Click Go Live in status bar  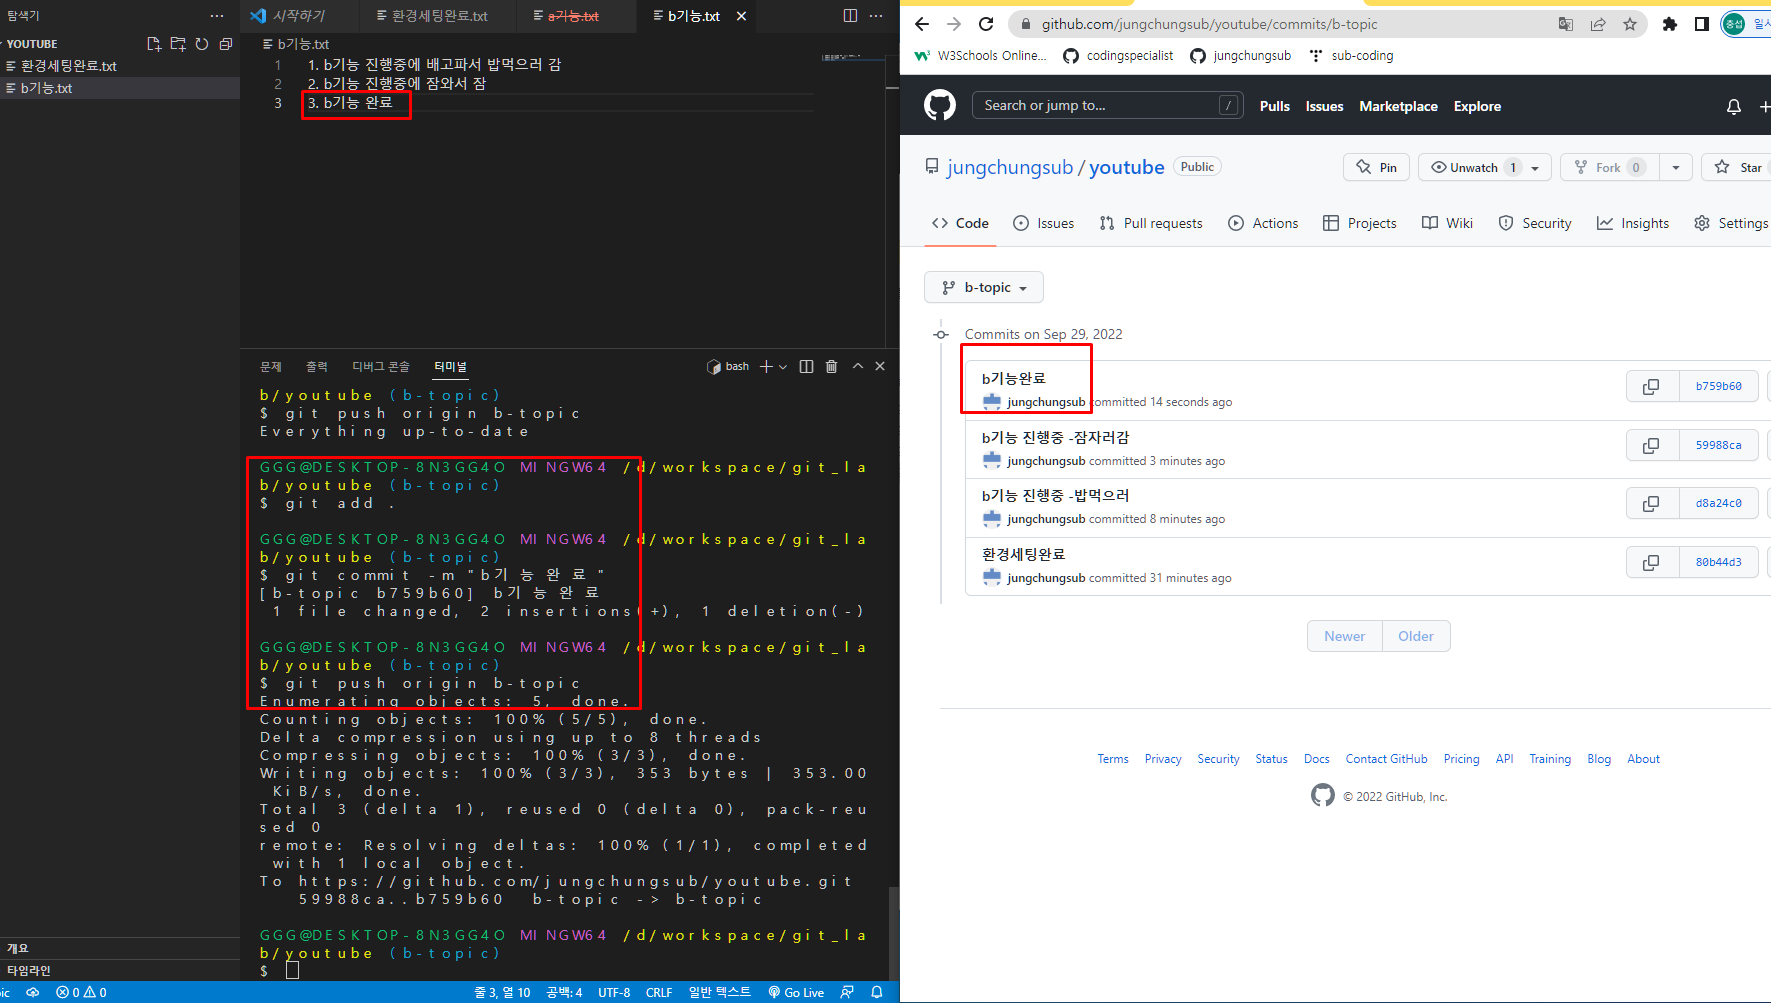tap(796, 992)
